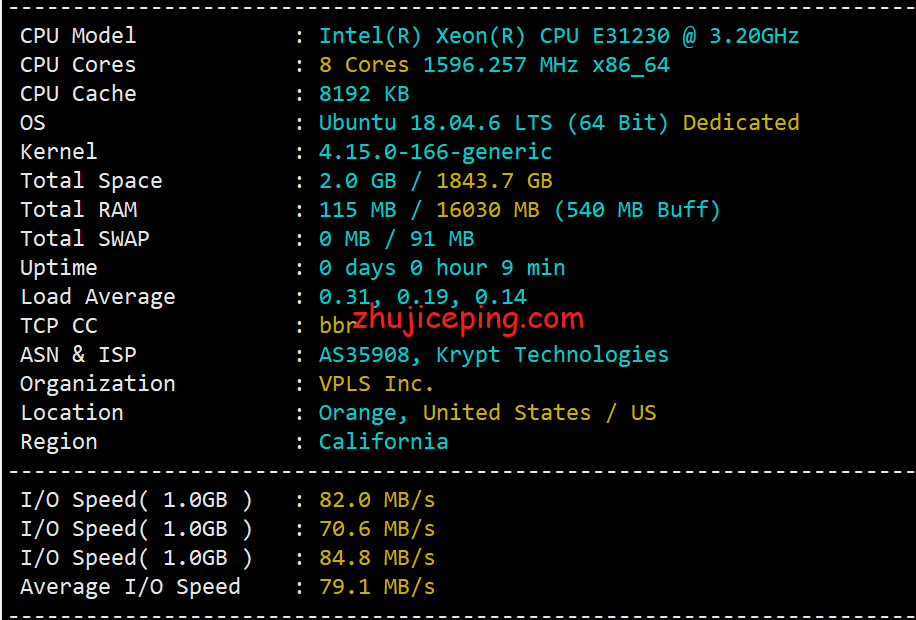The width and height of the screenshot is (916, 620).
Task: Select the VPLS Inc. value
Action: 377,384
